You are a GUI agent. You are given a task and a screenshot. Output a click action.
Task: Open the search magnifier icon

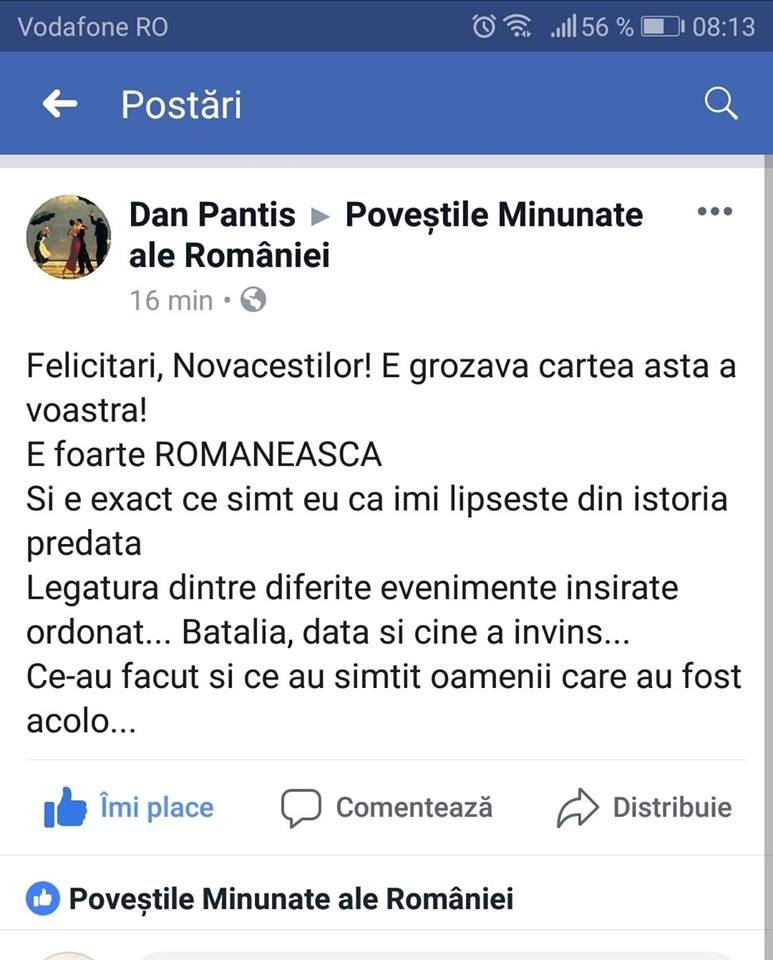click(x=720, y=103)
